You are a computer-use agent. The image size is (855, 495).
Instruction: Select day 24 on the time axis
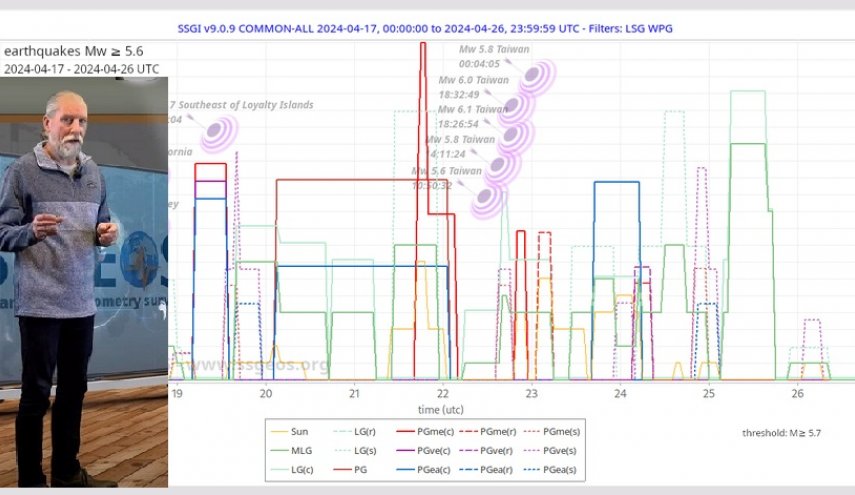620,393
